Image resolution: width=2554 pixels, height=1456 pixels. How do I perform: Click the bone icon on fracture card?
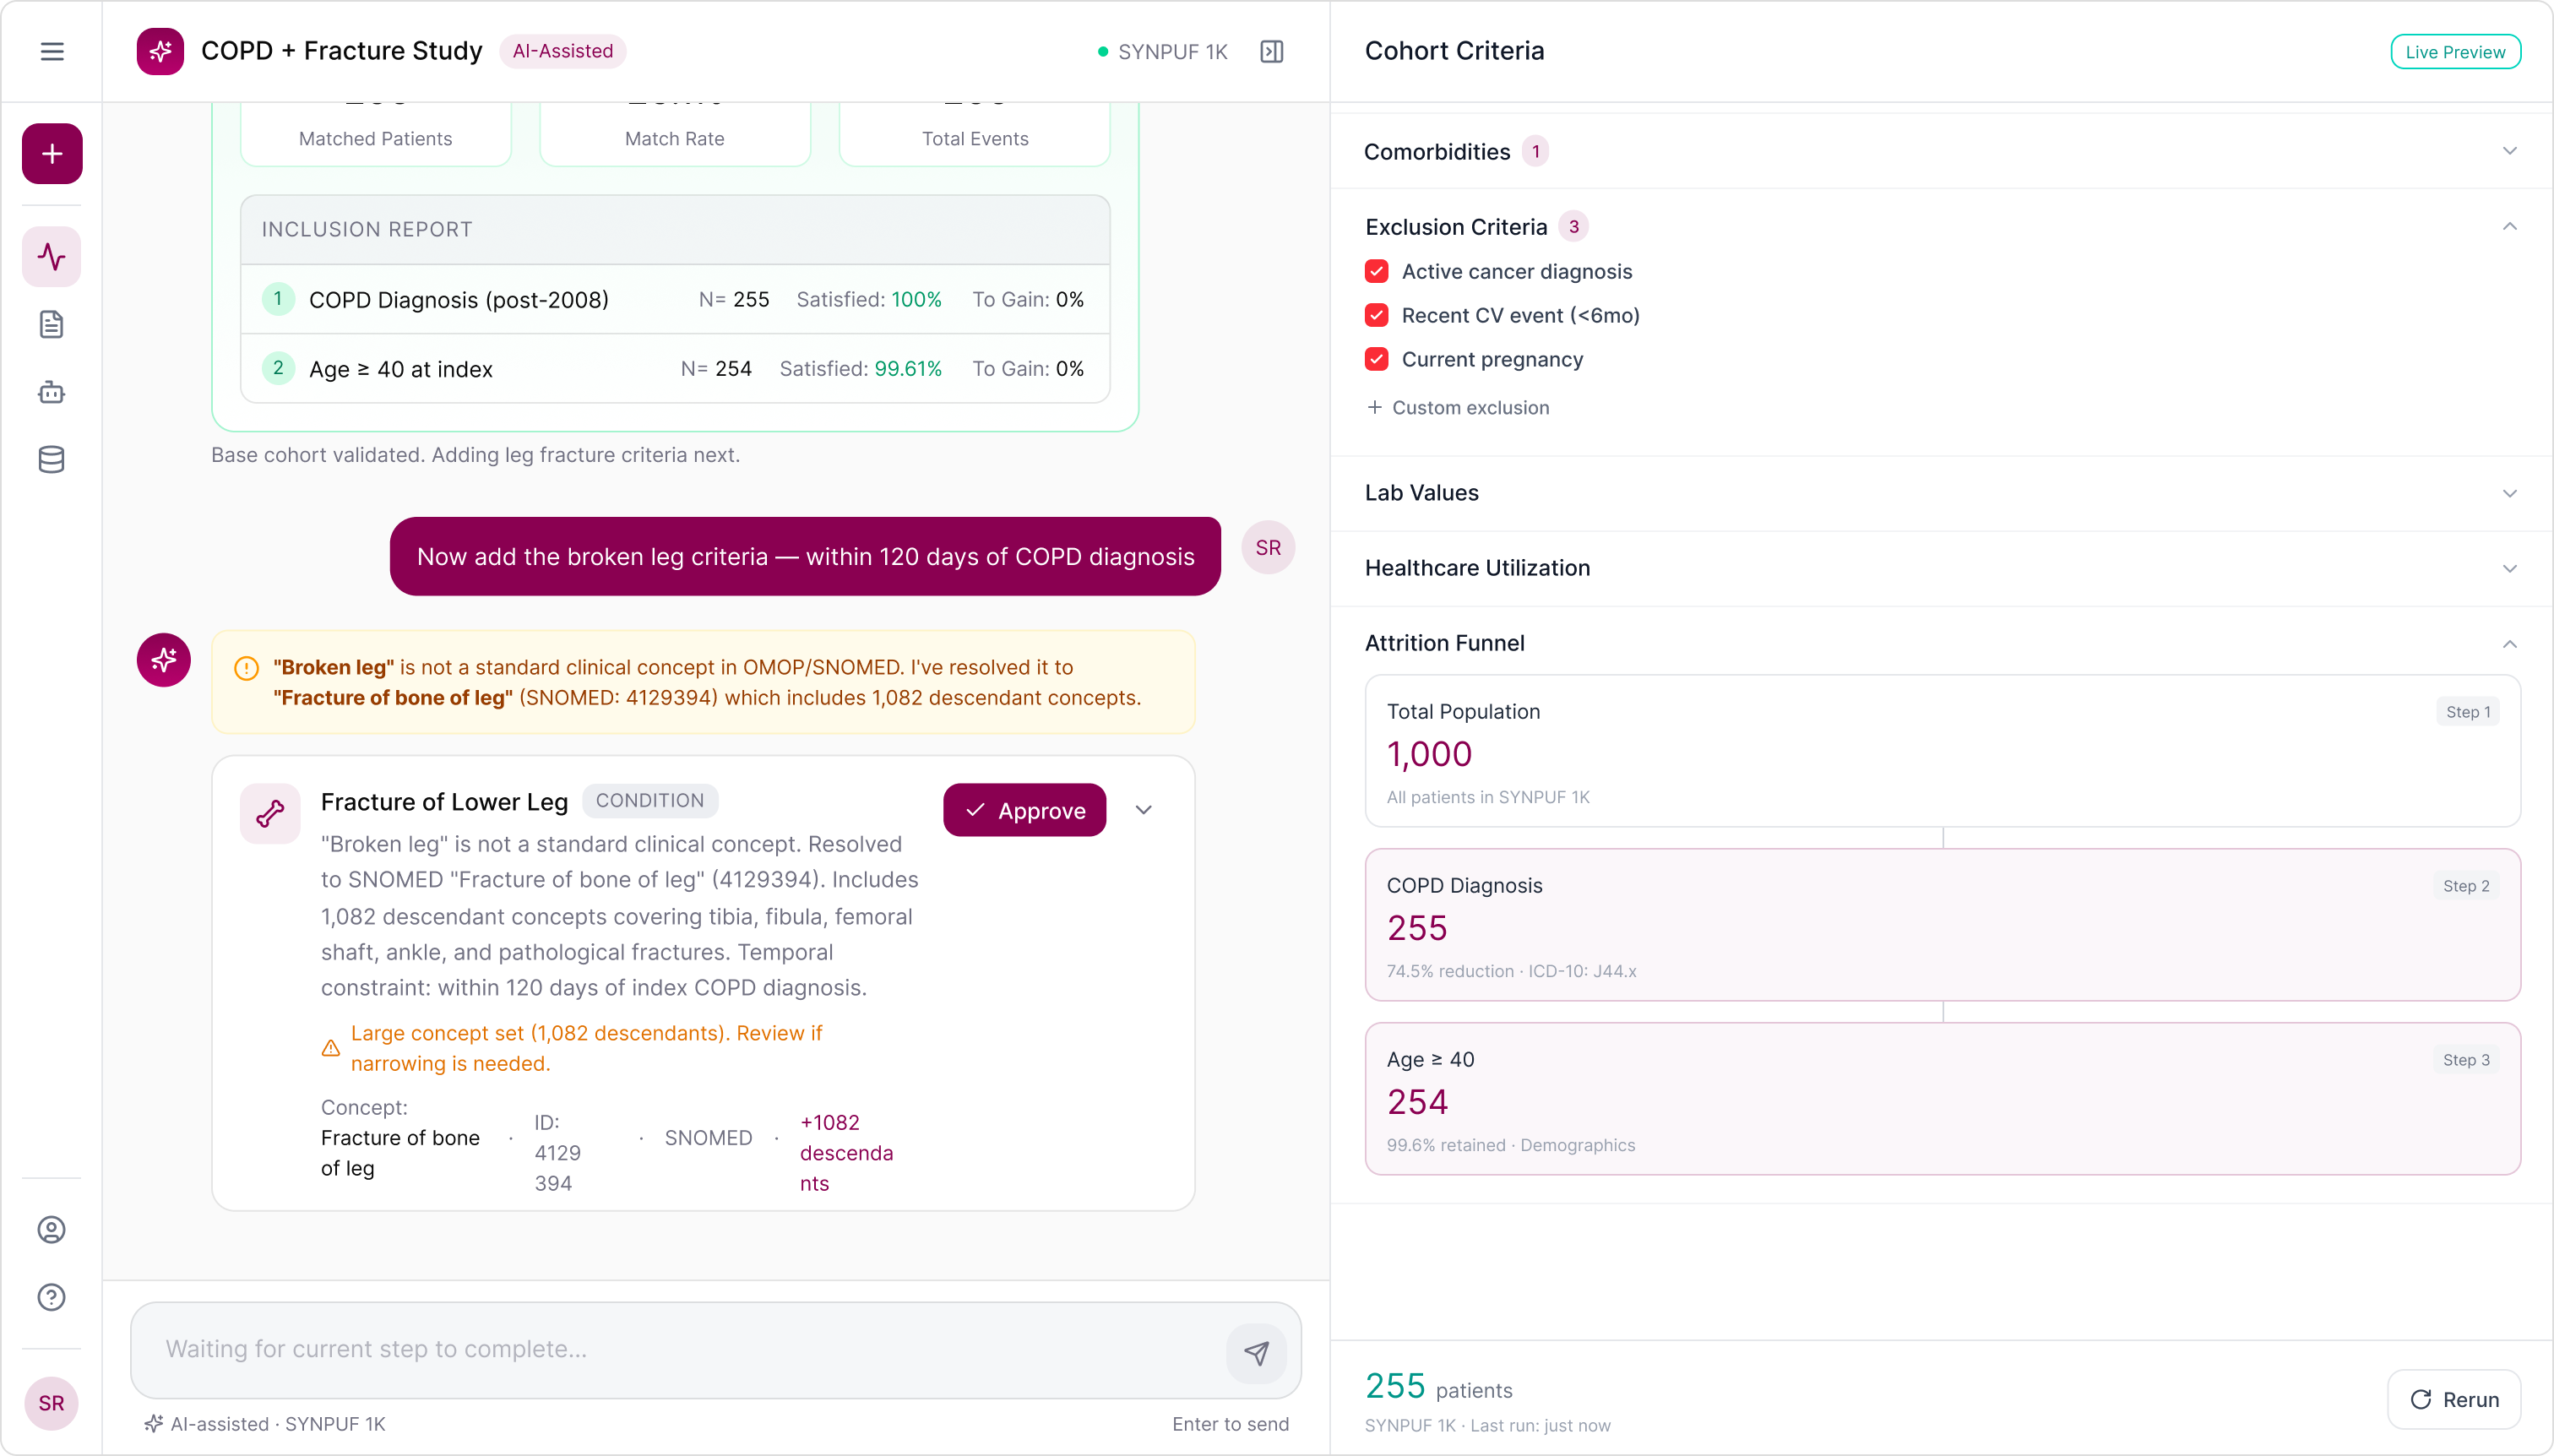coord(270,813)
